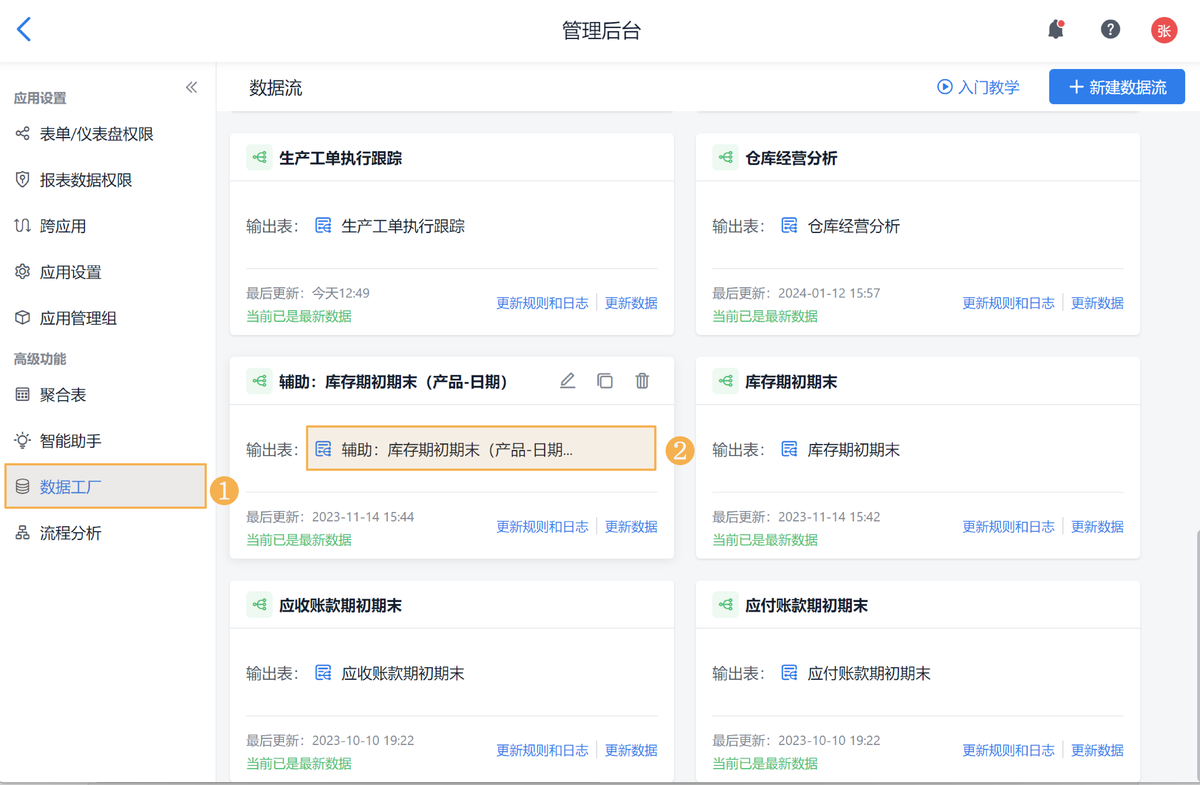Click the green data flow icon on 仓库经营分析

pyautogui.click(x=724, y=157)
